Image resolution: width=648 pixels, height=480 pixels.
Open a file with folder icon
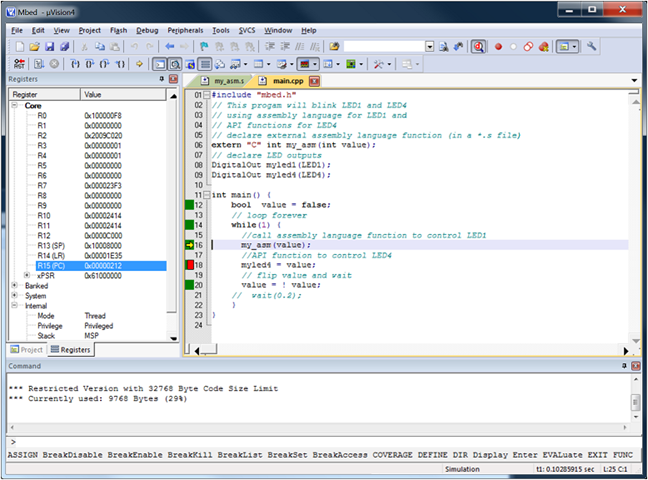click(x=34, y=47)
